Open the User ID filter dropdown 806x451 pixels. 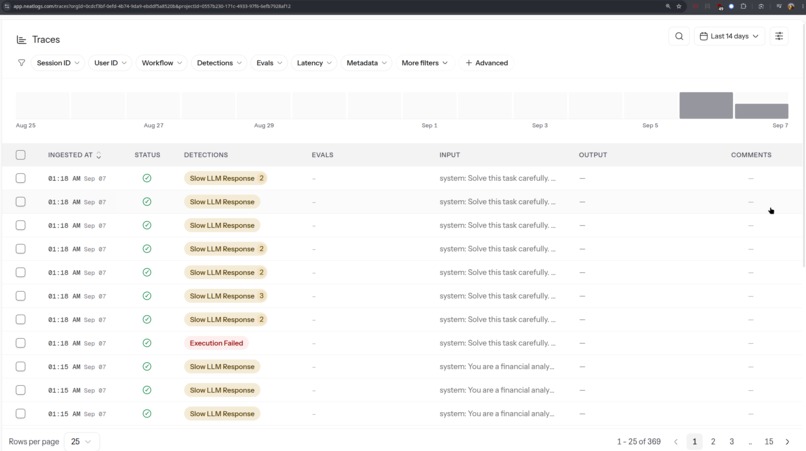[110, 63]
